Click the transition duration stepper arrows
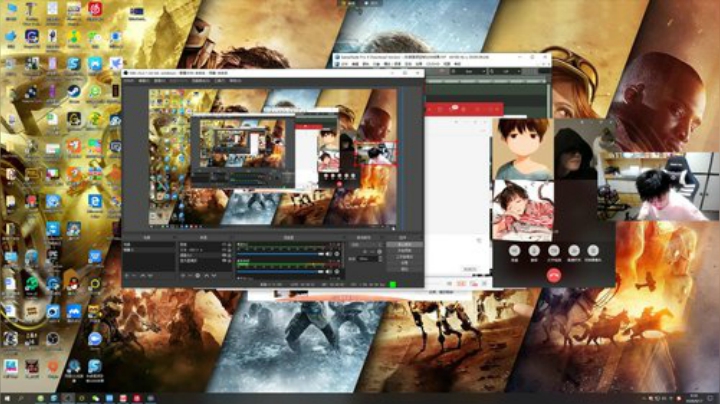 pos(381,258)
